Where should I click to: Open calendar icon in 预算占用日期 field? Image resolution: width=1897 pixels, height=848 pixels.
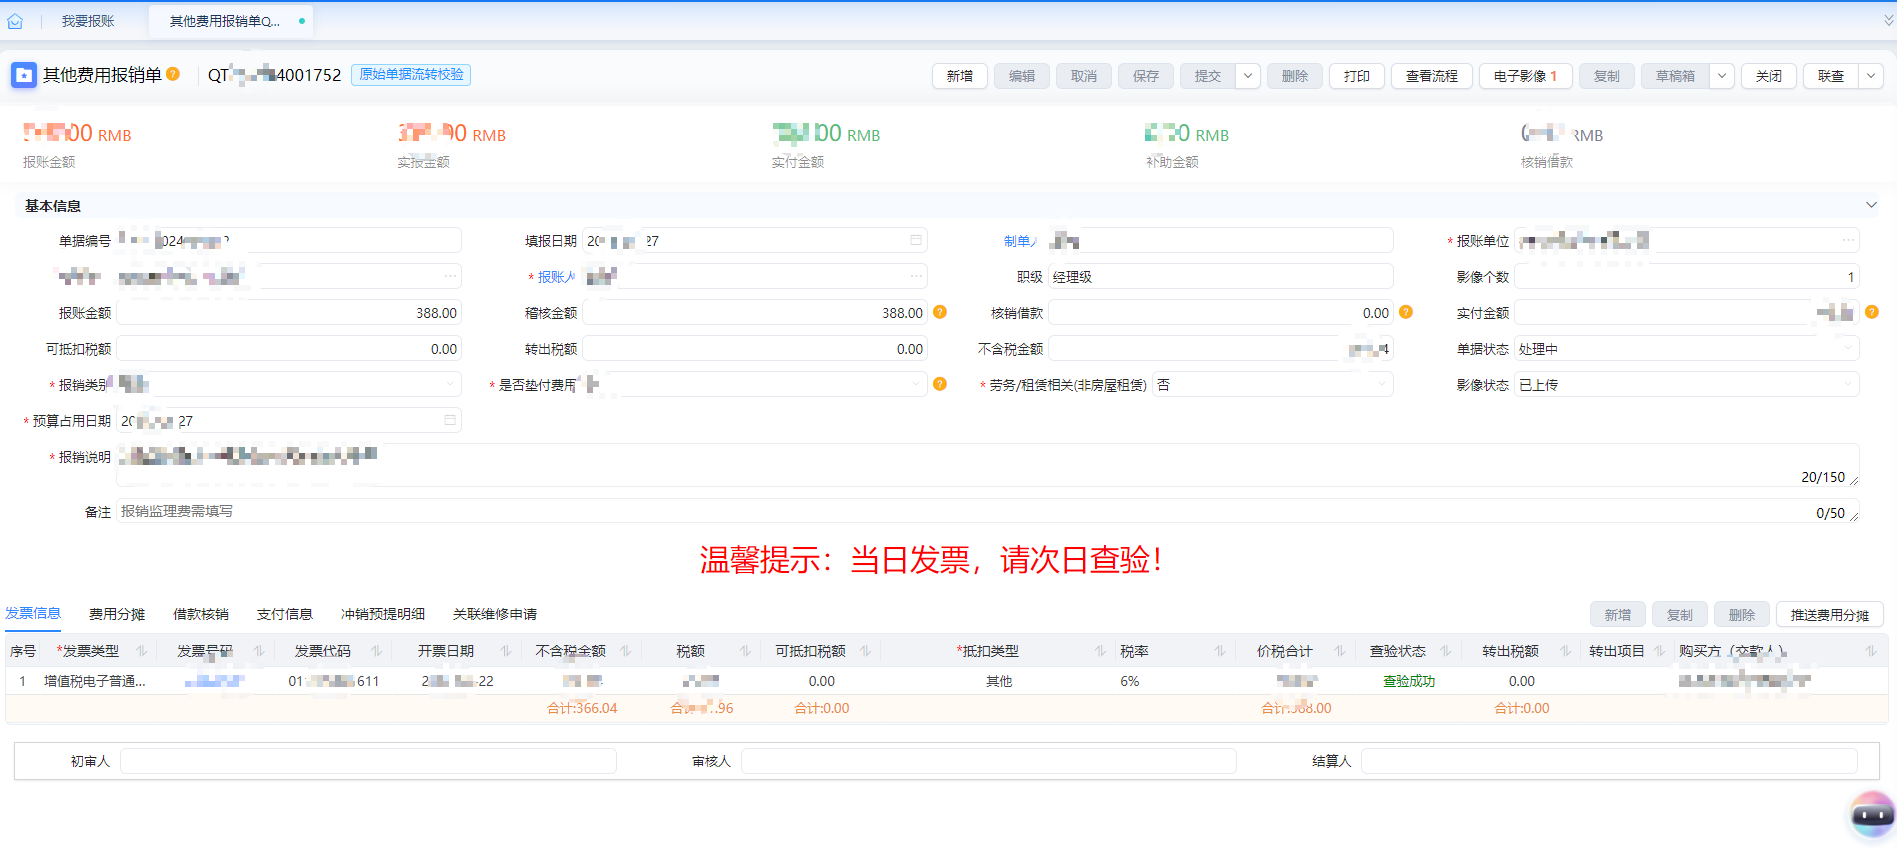pos(450,420)
